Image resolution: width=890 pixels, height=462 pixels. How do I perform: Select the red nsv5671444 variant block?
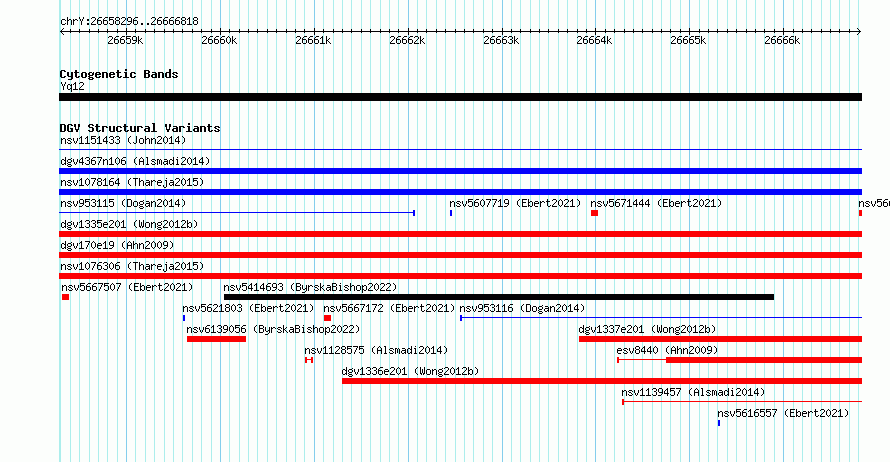pos(594,213)
